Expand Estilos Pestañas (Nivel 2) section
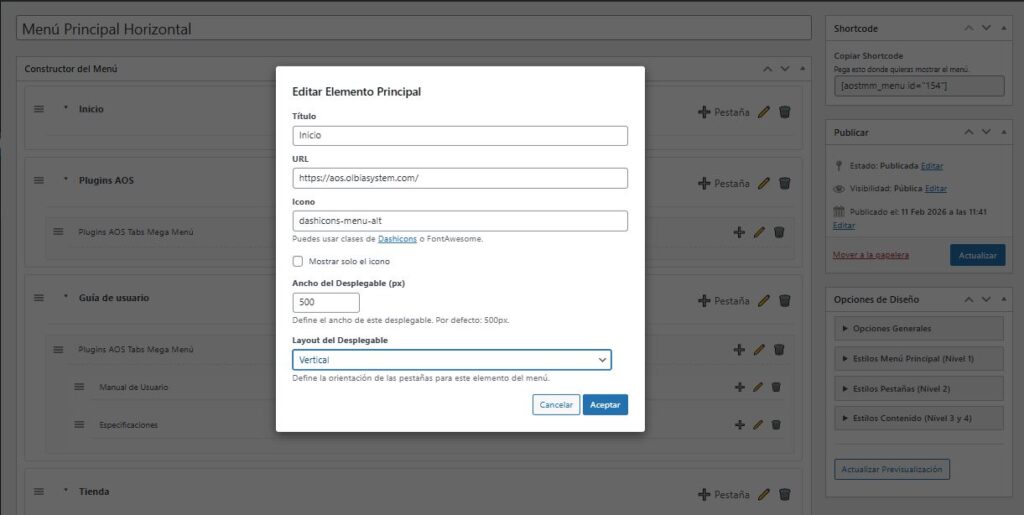The height and width of the screenshot is (515, 1024). pyautogui.click(x=918, y=388)
